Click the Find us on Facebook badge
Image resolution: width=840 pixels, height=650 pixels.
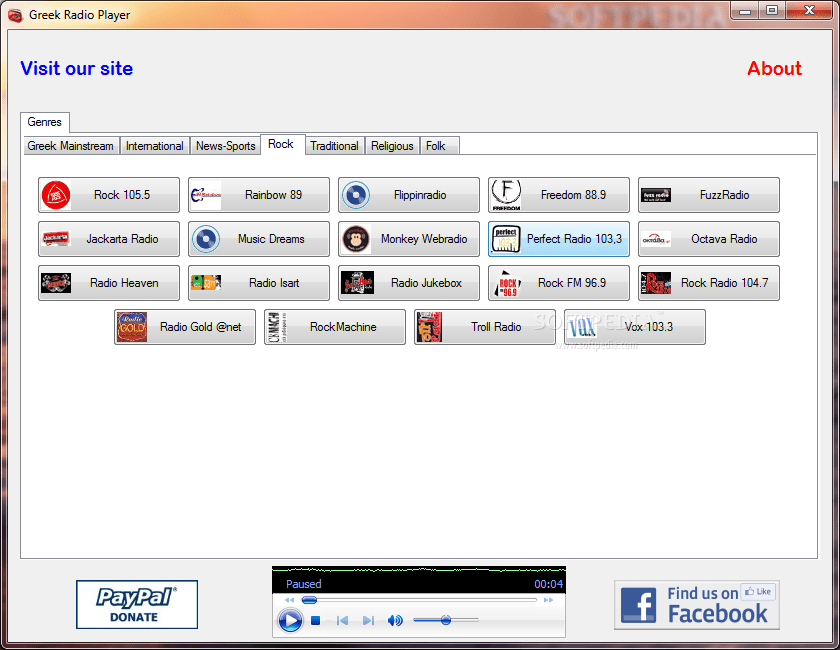[x=696, y=604]
